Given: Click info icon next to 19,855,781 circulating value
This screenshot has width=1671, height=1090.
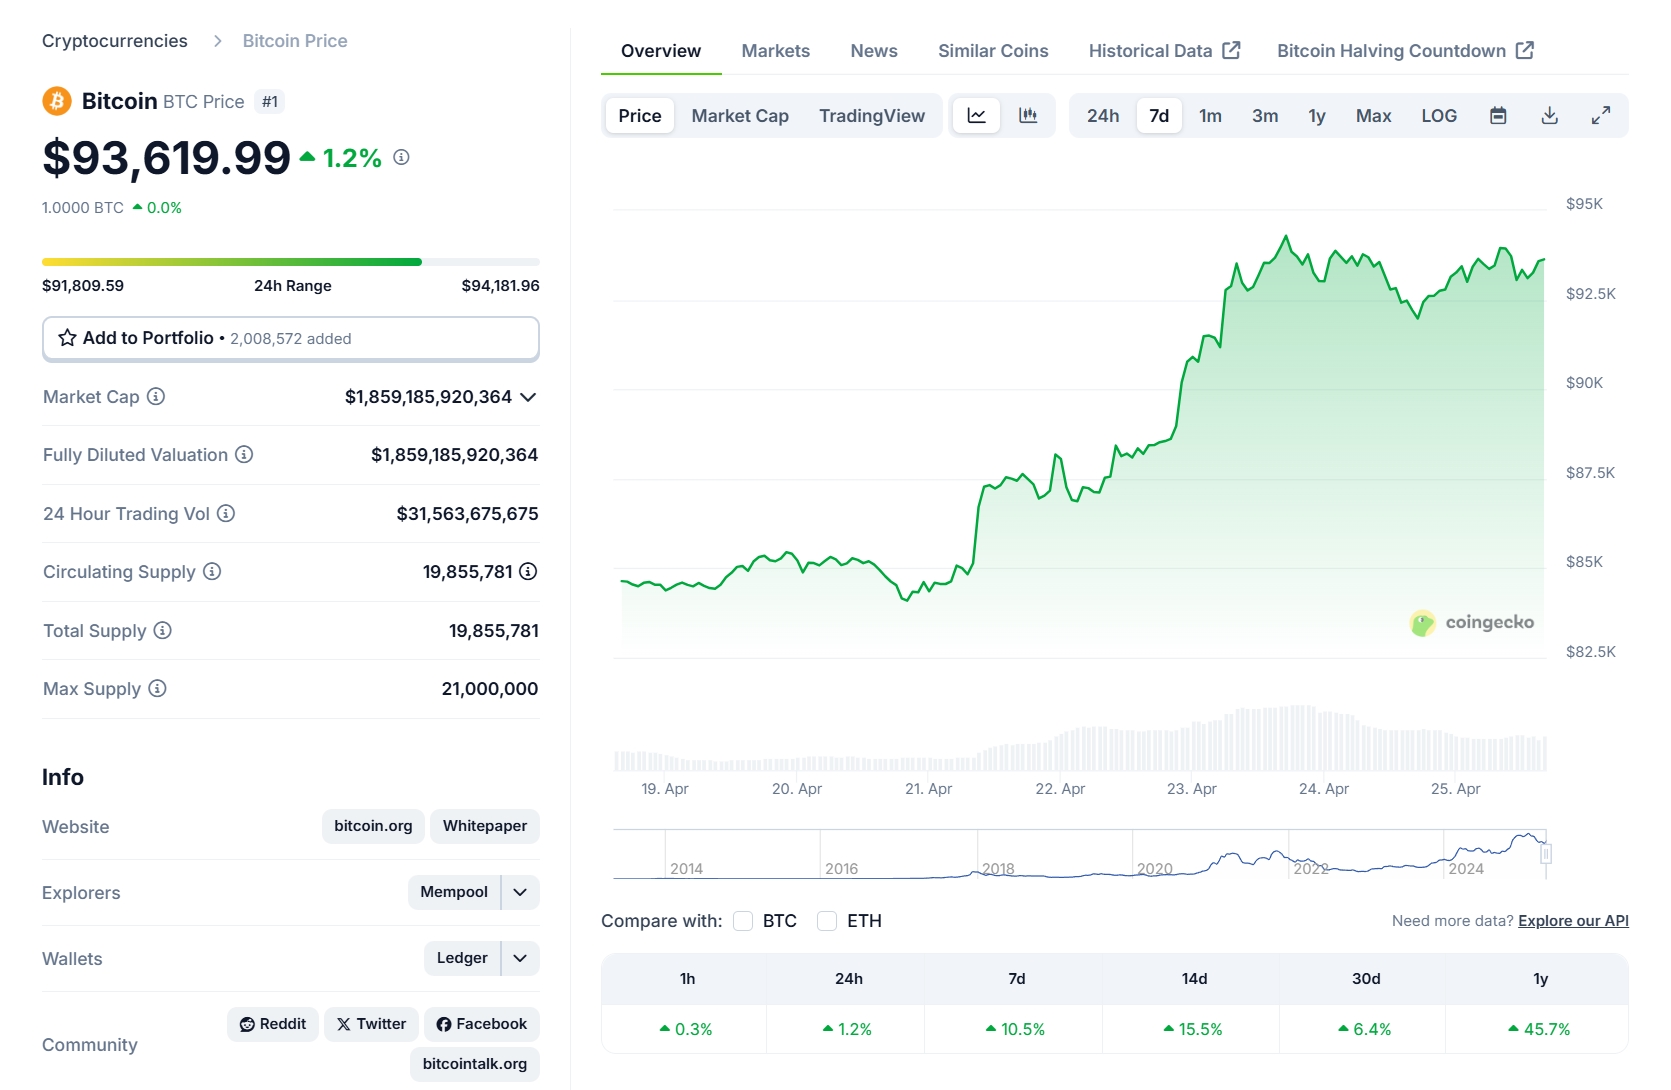Looking at the screenshot, I should tap(528, 571).
